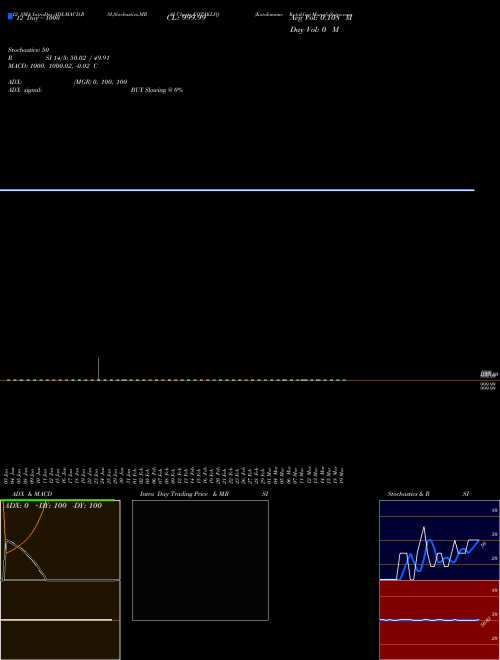The height and width of the screenshot is (660, 500).
Task: Click the 'CL: 999.99' closing price text
Action: pyautogui.click(x=186, y=18)
